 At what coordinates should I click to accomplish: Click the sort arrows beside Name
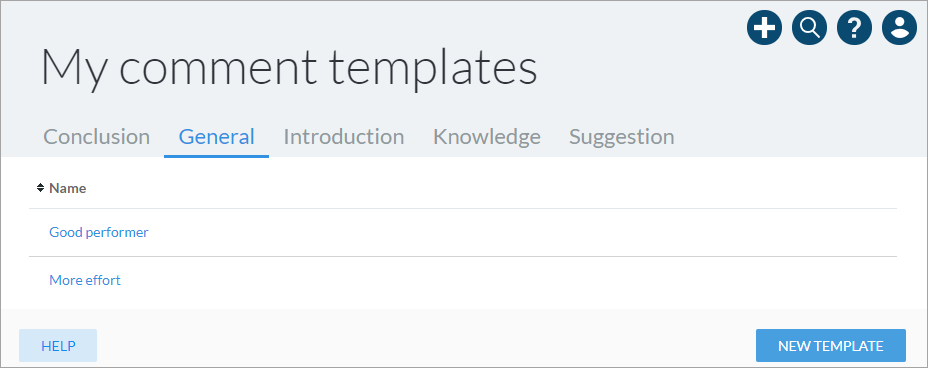tap(40, 188)
